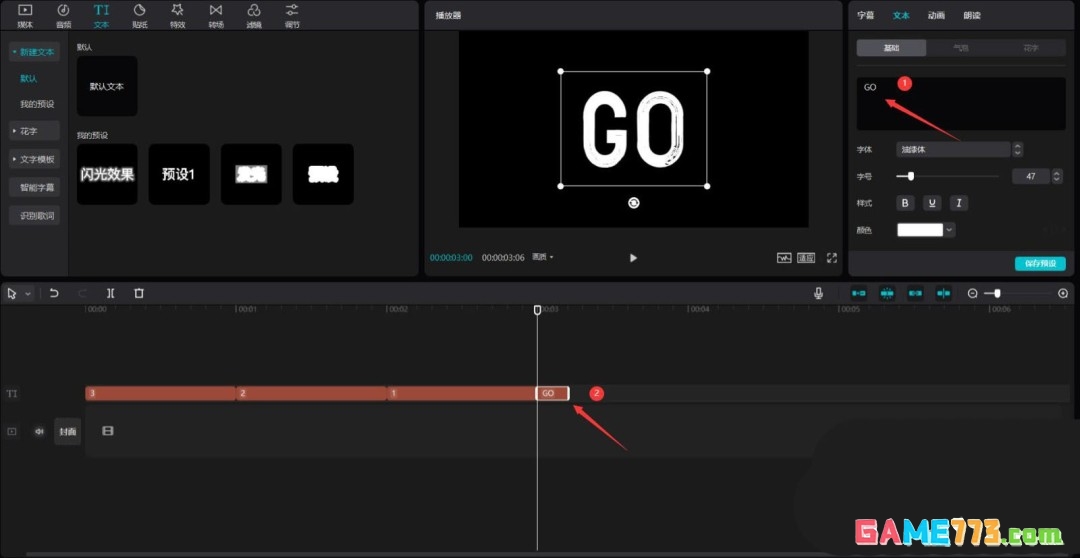Open the text color dropdown arrow
The width and height of the screenshot is (1080, 558).
point(949,230)
